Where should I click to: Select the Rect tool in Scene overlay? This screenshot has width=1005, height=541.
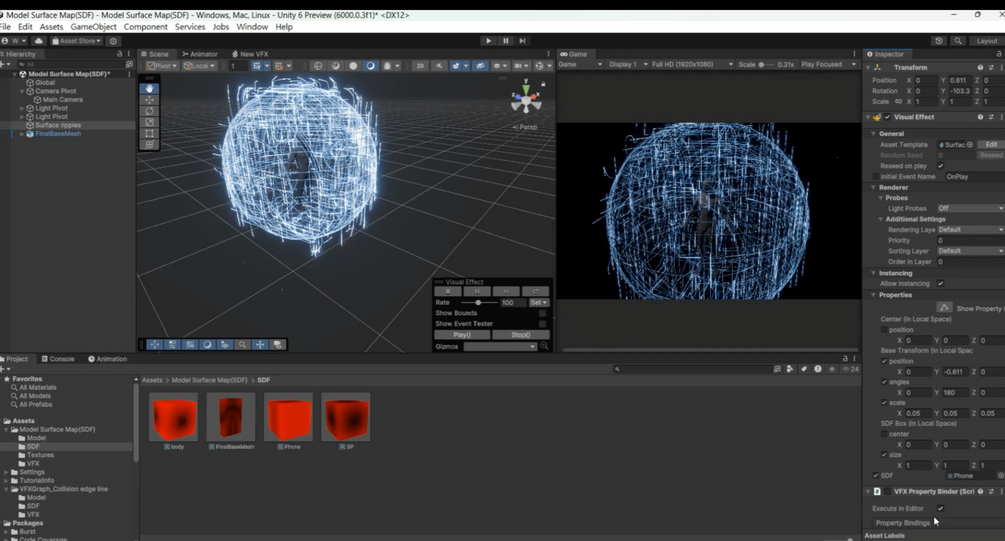(149, 133)
